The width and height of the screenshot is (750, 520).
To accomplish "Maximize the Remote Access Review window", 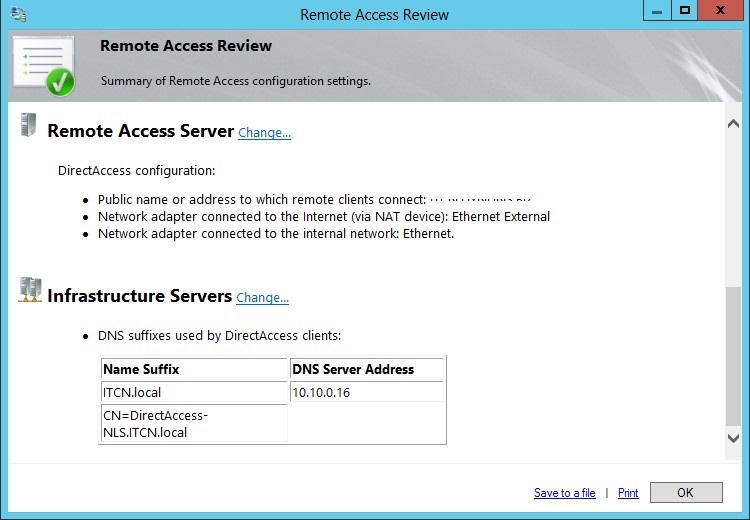I will 684,11.
